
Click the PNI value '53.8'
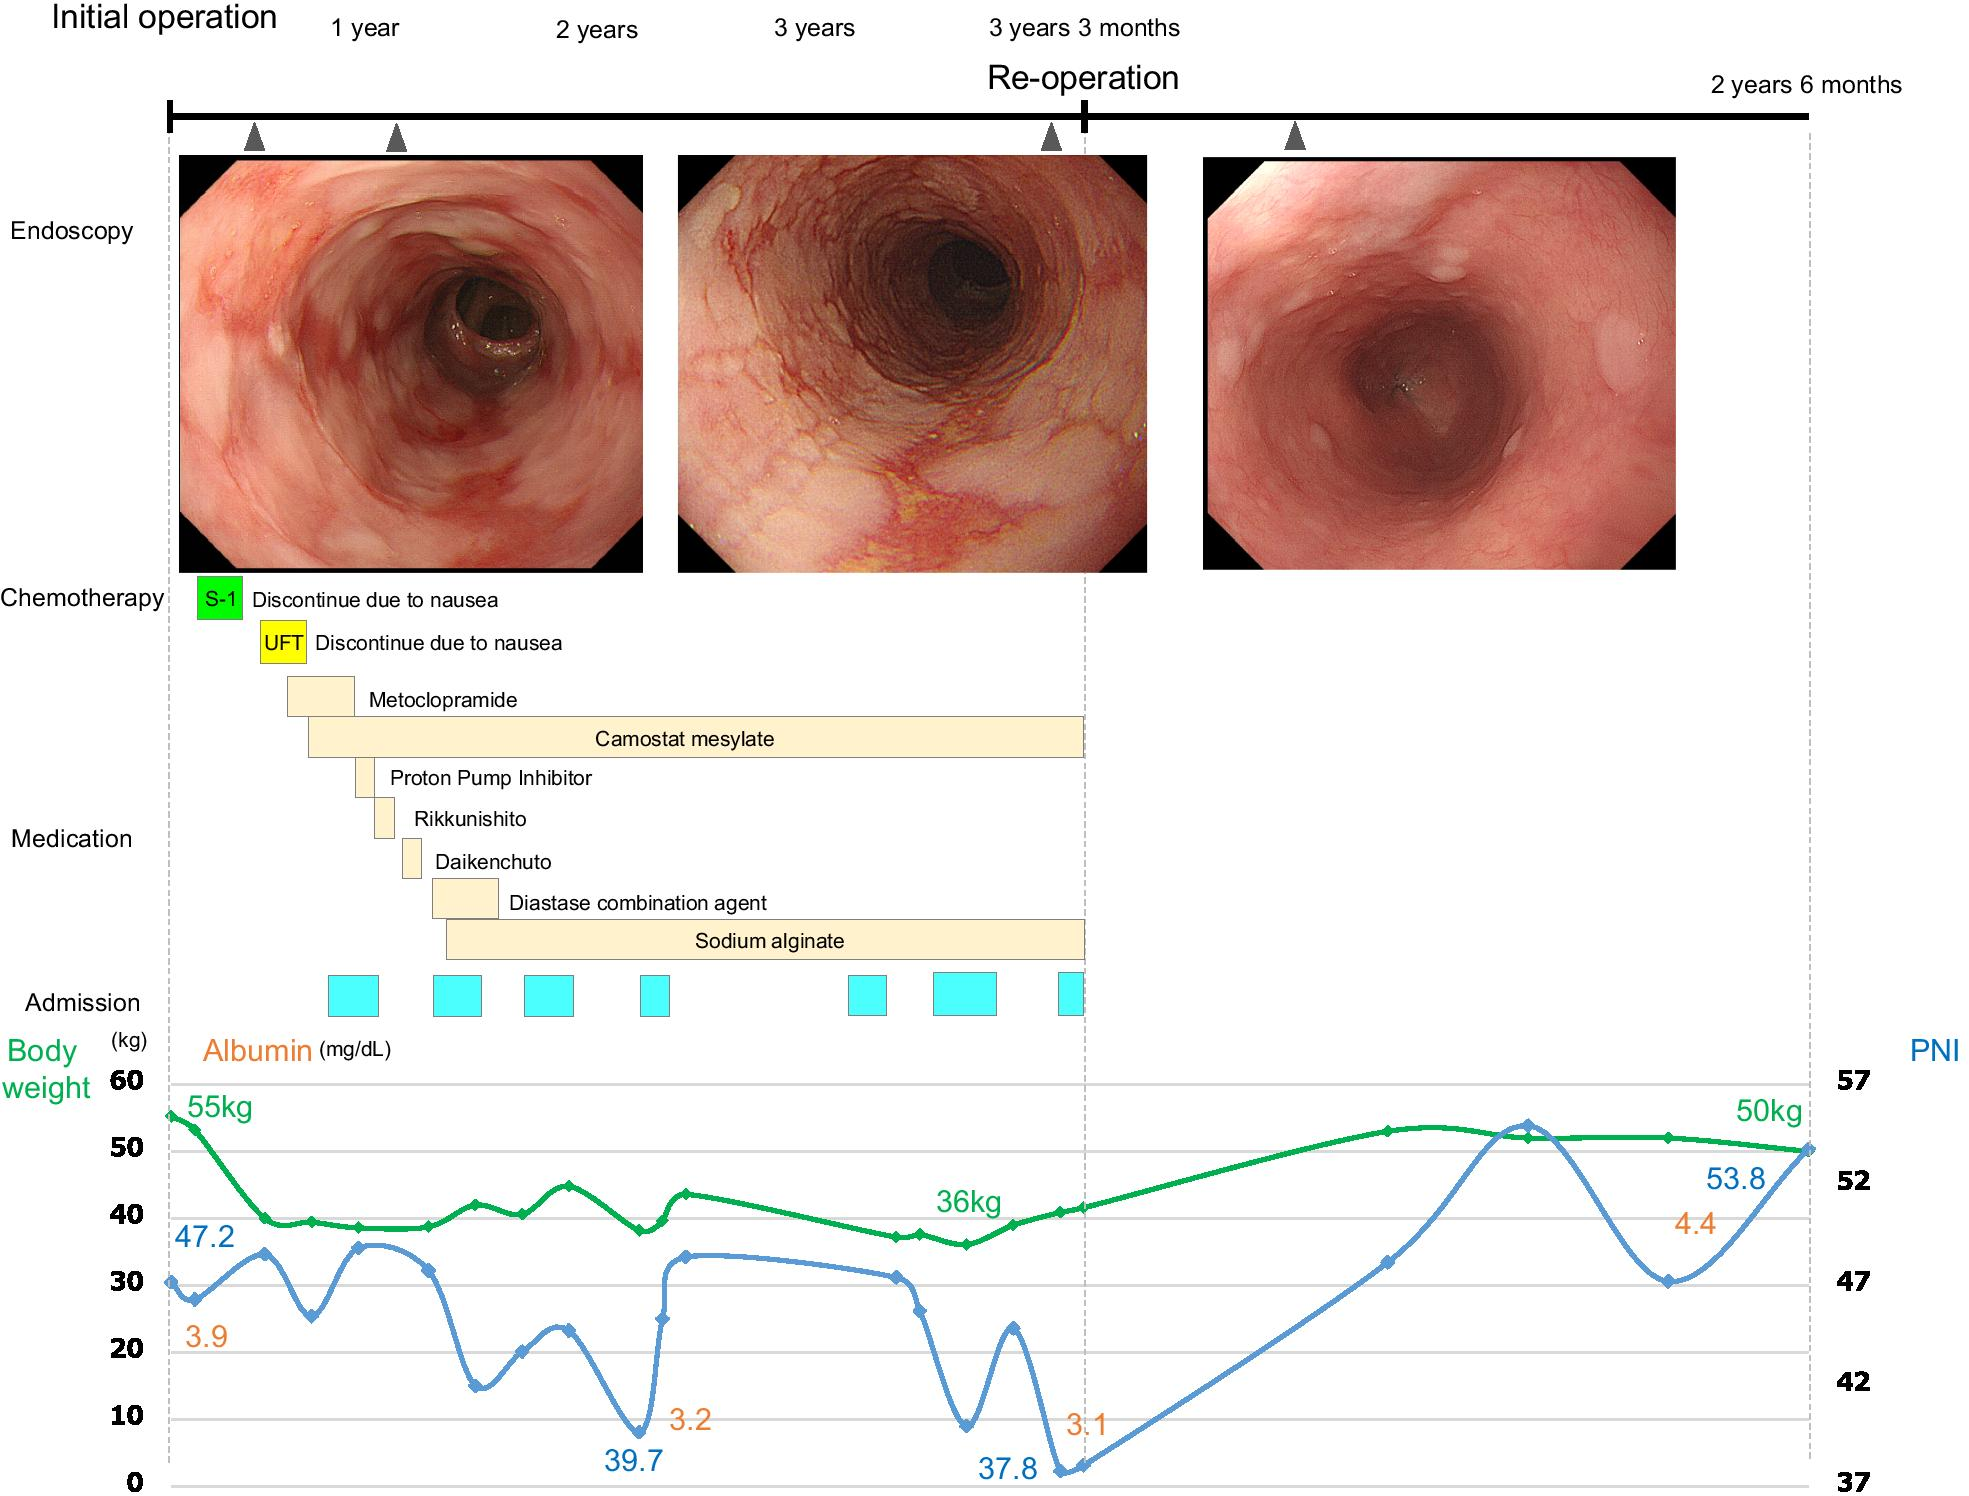tap(1736, 1179)
